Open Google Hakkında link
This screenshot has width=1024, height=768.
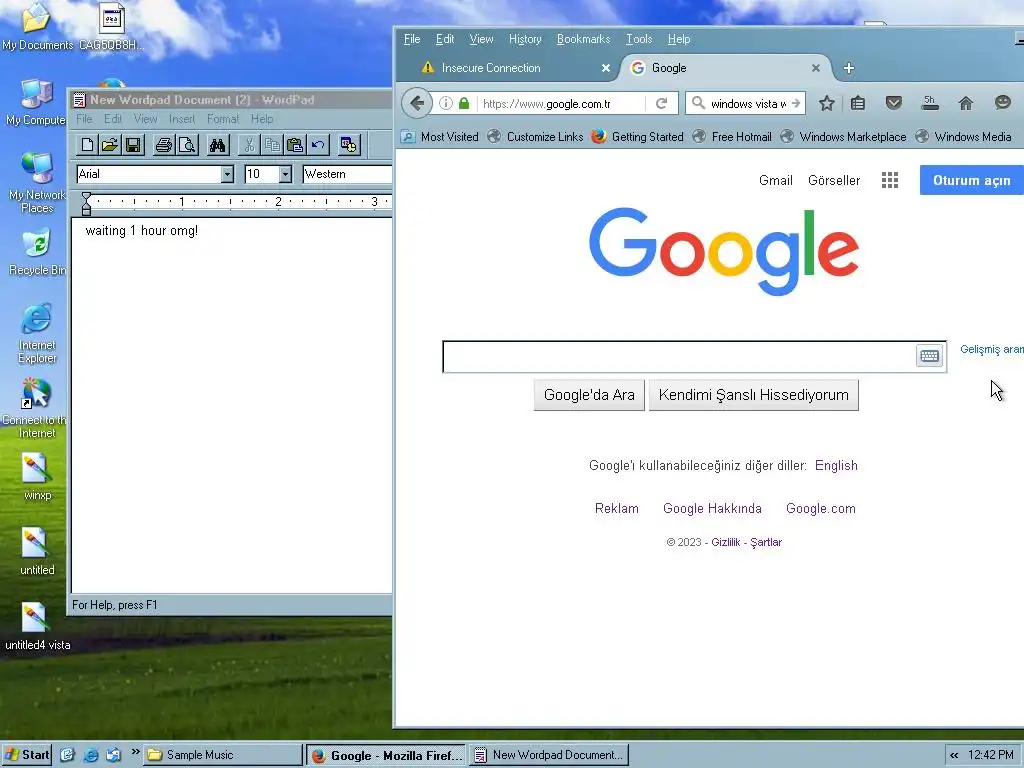coord(712,509)
